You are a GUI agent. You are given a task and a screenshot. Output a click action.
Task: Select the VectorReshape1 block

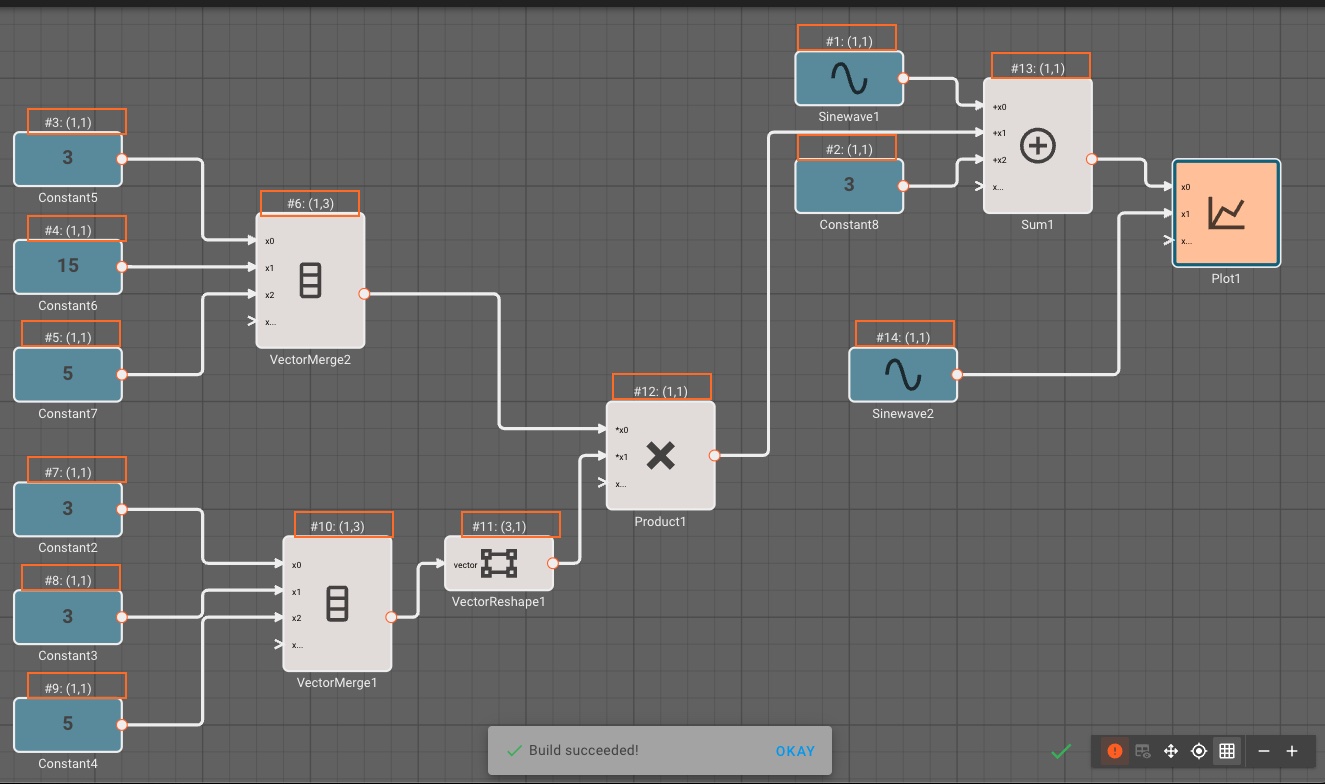pyautogui.click(x=499, y=563)
